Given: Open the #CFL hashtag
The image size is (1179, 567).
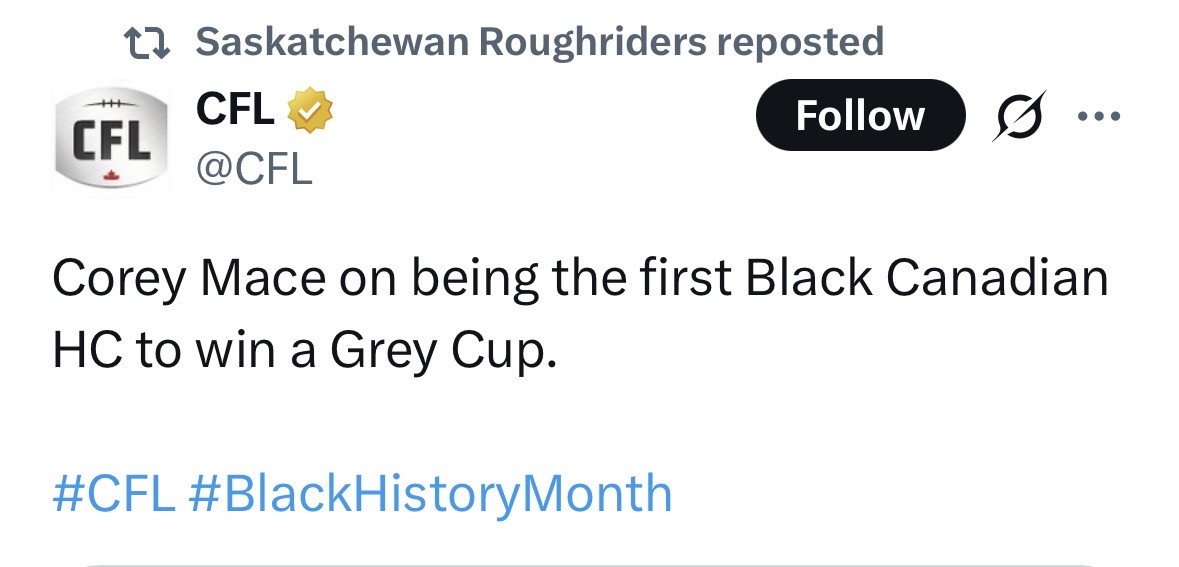Looking at the screenshot, I should click(114, 493).
